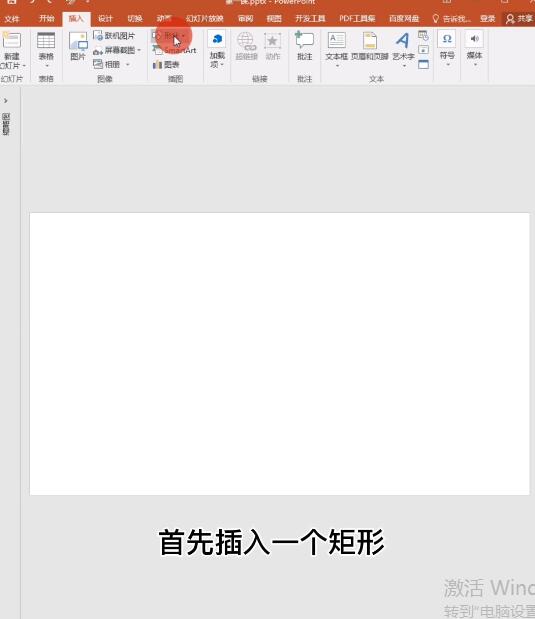Image resolution: width=535 pixels, height=619 pixels.
Task: Open the View (视图) tab
Action: pyautogui.click(x=274, y=19)
